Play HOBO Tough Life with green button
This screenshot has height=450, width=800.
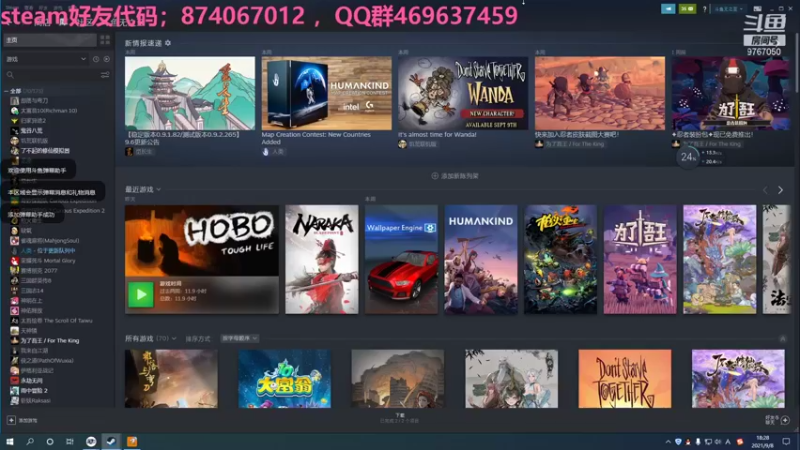coord(140,294)
